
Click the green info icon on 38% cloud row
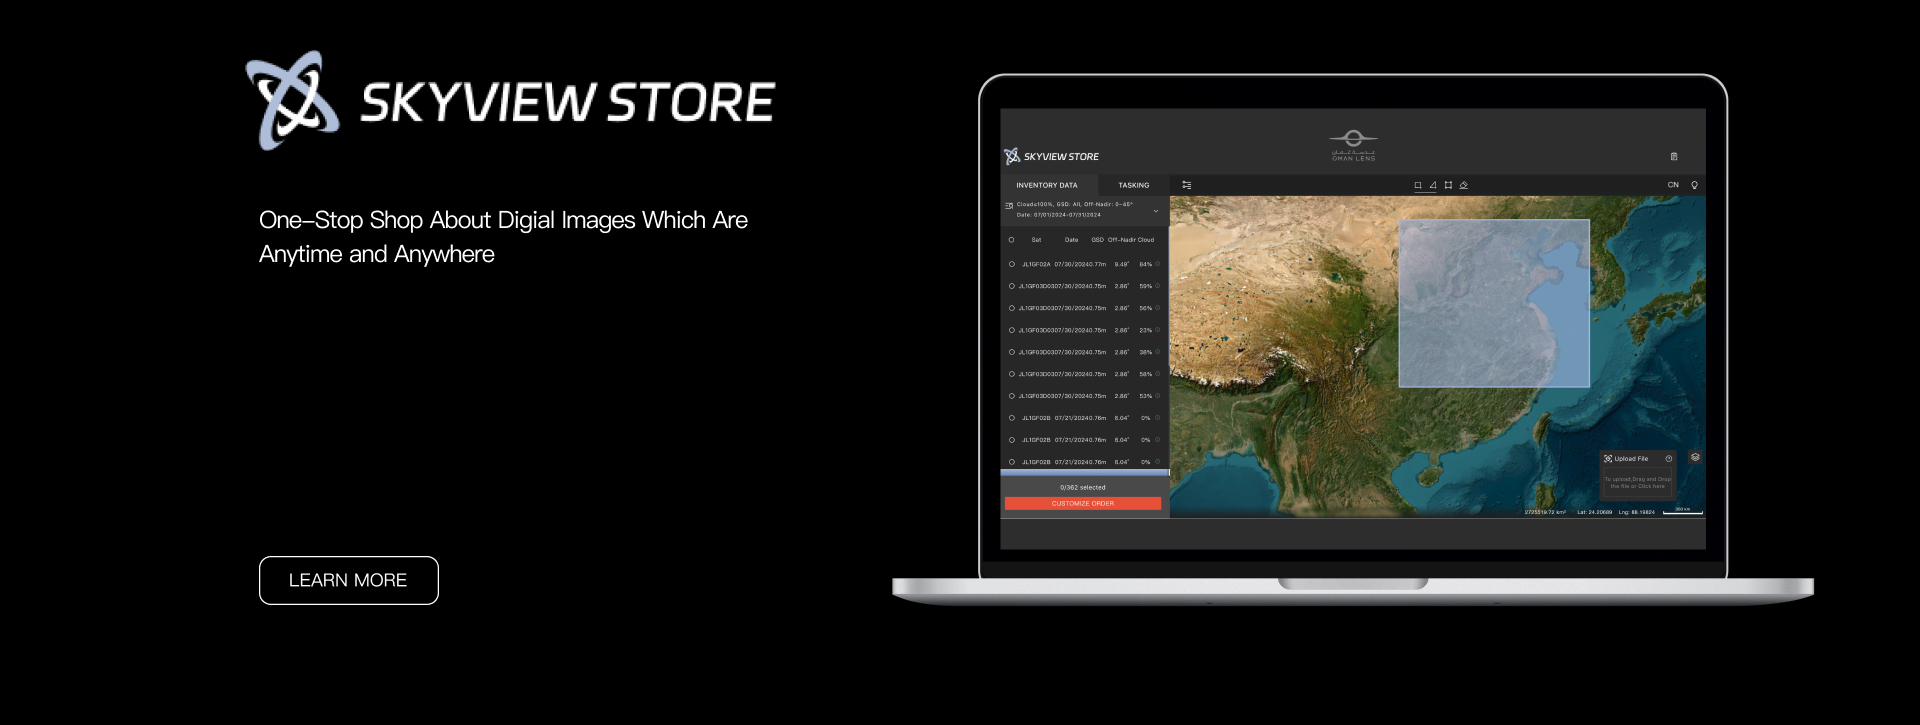point(1158,352)
